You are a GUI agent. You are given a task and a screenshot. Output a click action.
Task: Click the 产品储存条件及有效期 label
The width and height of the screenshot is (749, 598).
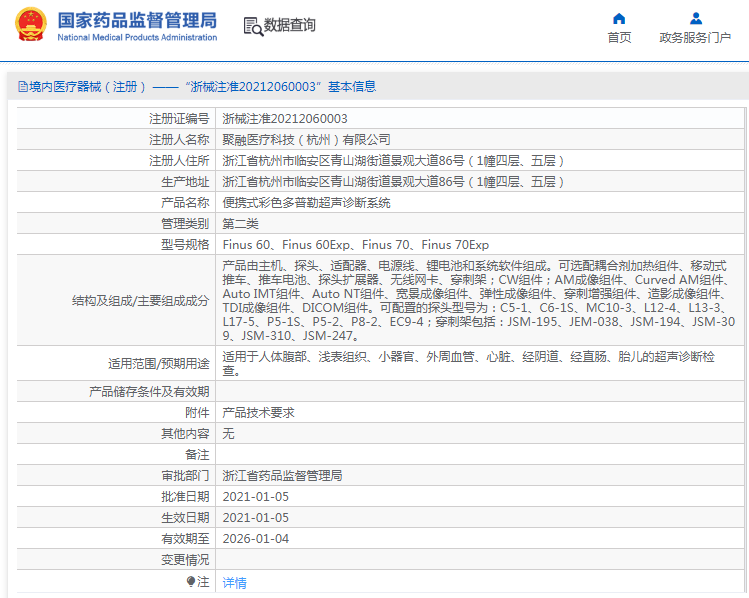(x=149, y=392)
